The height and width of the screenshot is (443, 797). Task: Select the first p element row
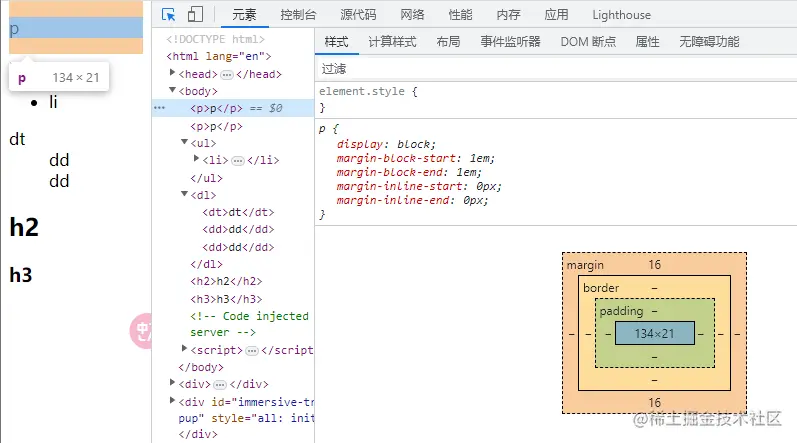[x=233, y=108]
